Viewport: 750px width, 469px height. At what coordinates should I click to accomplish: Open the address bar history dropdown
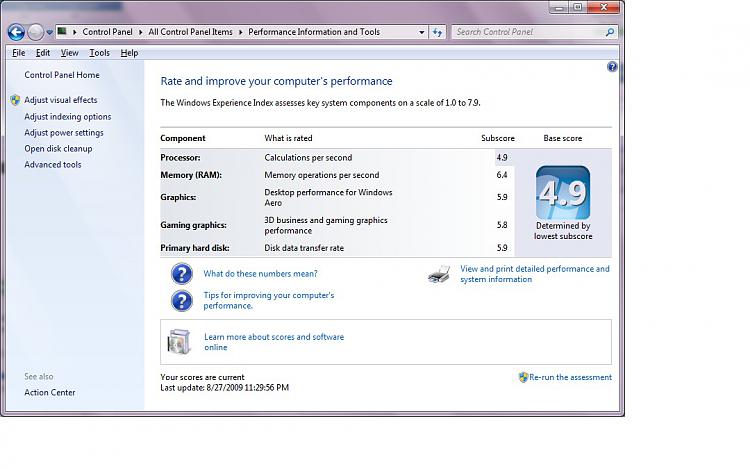[421, 32]
